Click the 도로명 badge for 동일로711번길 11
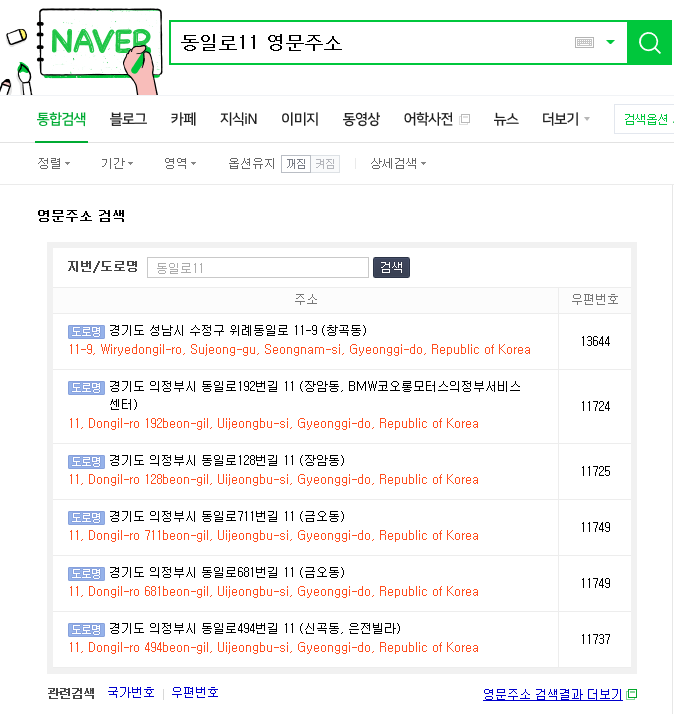Viewport: 674px width, 714px height. tap(86, 518)
